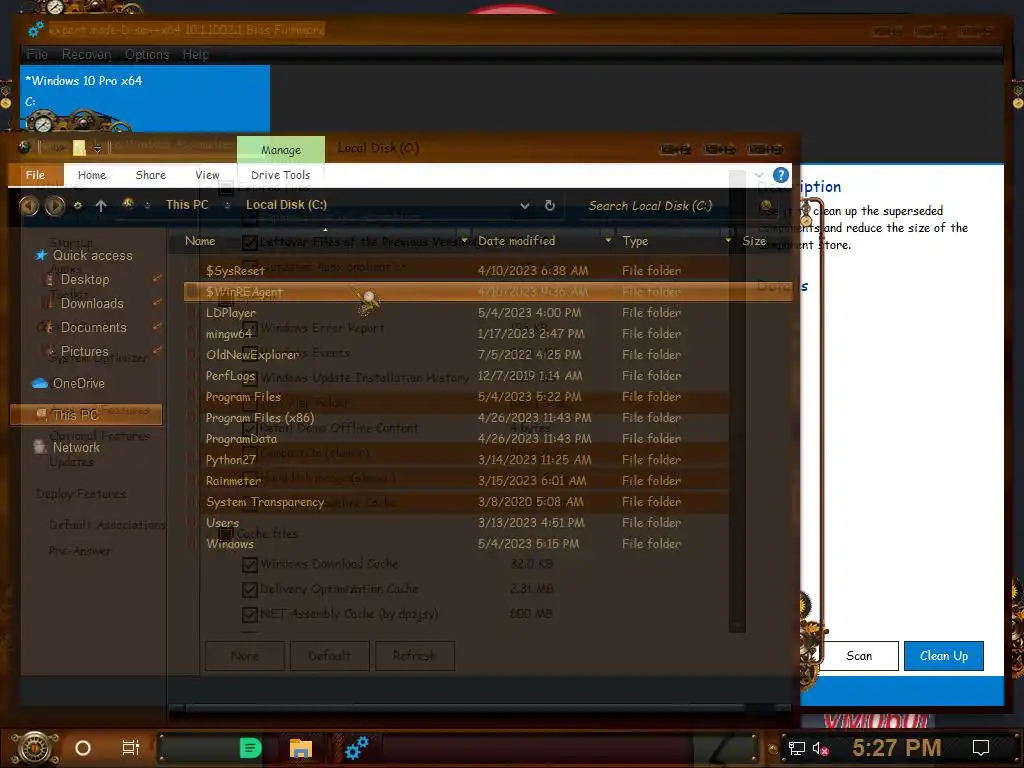Toggle NET Assembly Cache checkbox in Dism++
The width and height of the screenshot is (1024, 768).
249,615
